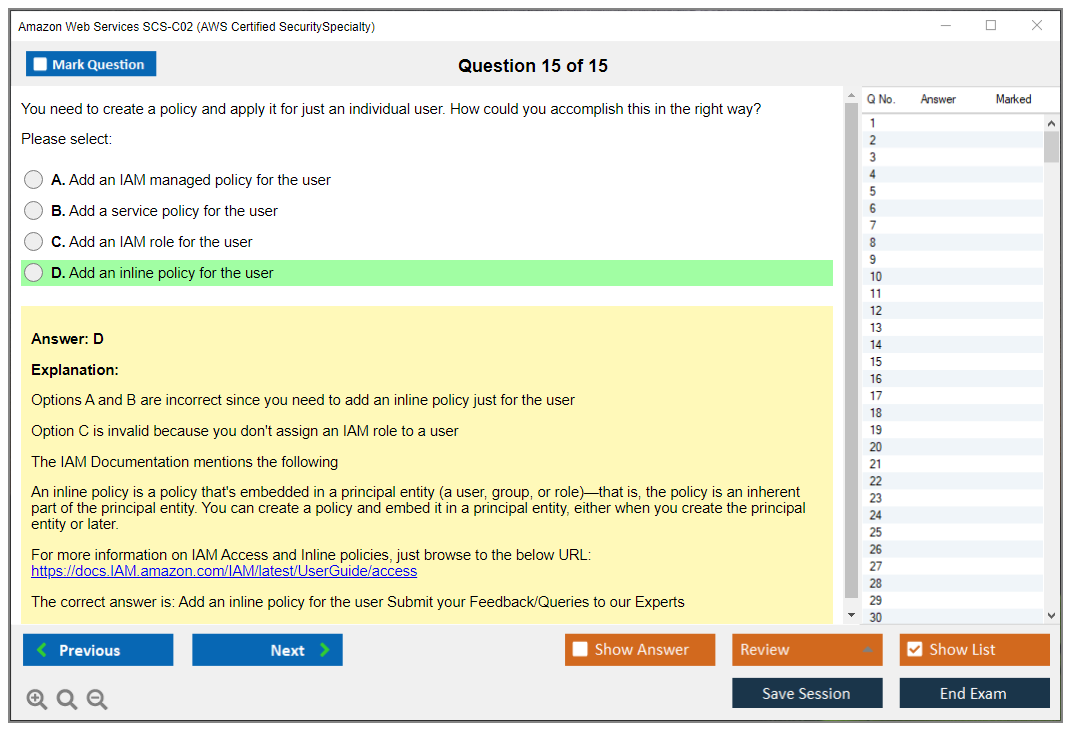
Task: Select radio option C IAM role
Action: [34, 242]
